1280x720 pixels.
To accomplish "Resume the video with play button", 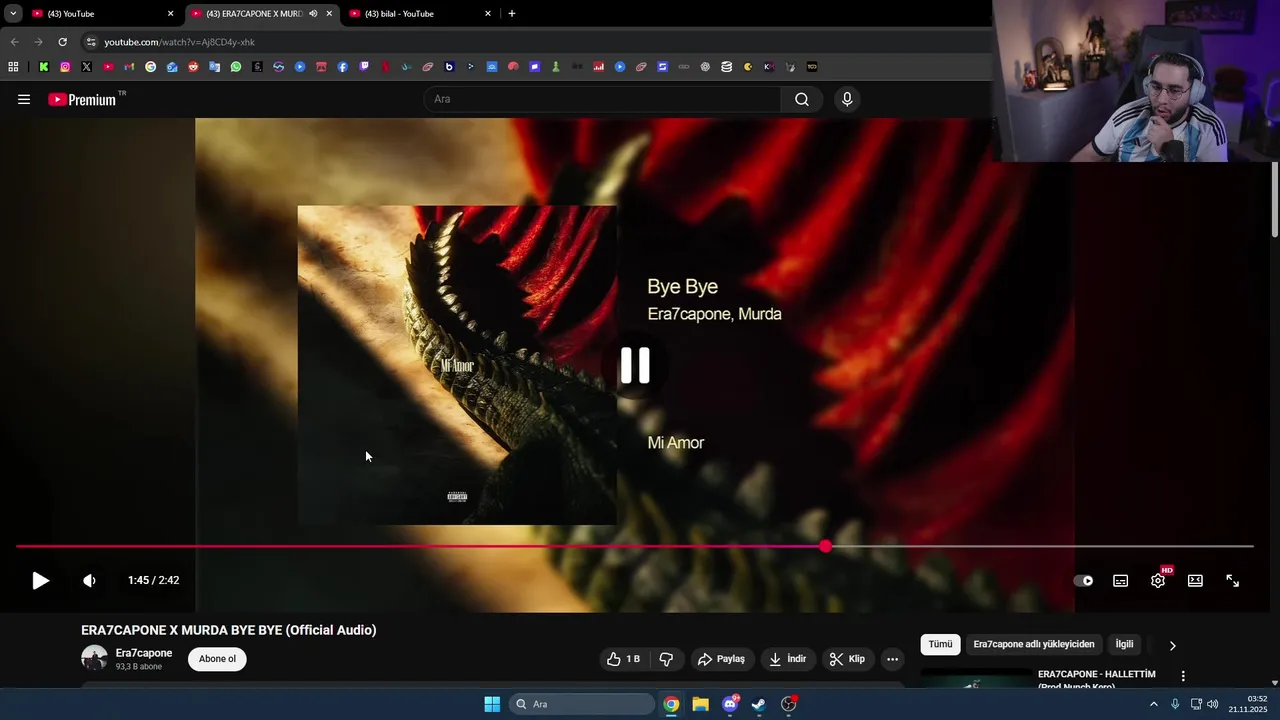I will point(40,580).
